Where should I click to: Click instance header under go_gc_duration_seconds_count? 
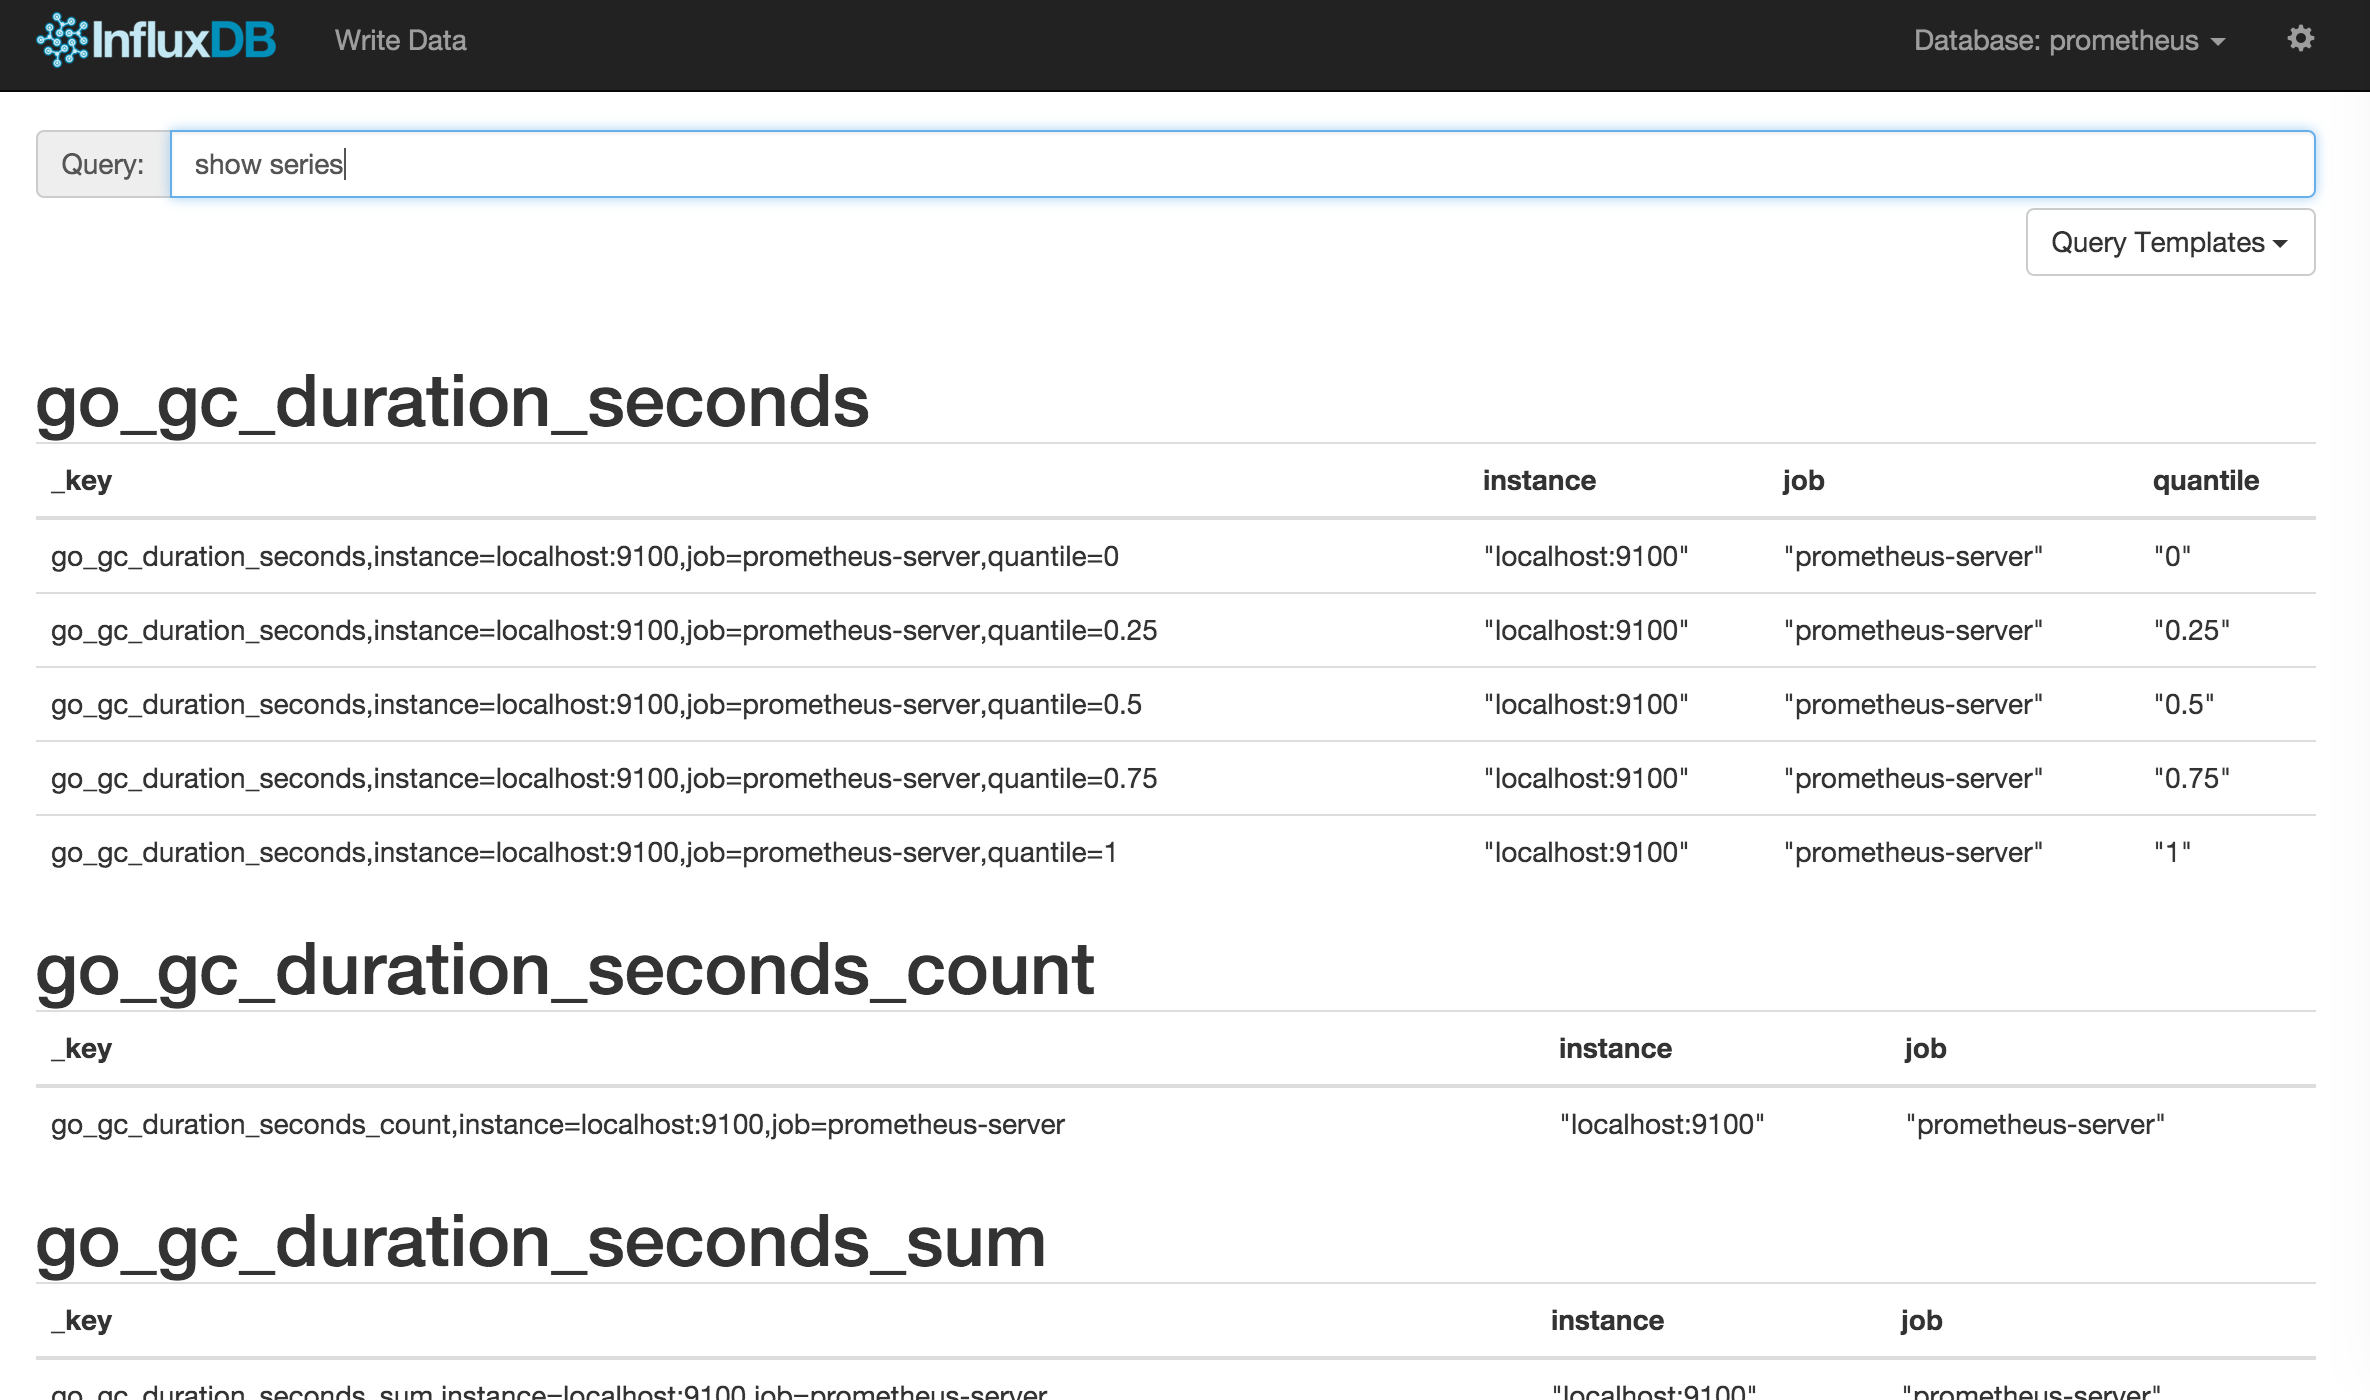[1615, 1049]
